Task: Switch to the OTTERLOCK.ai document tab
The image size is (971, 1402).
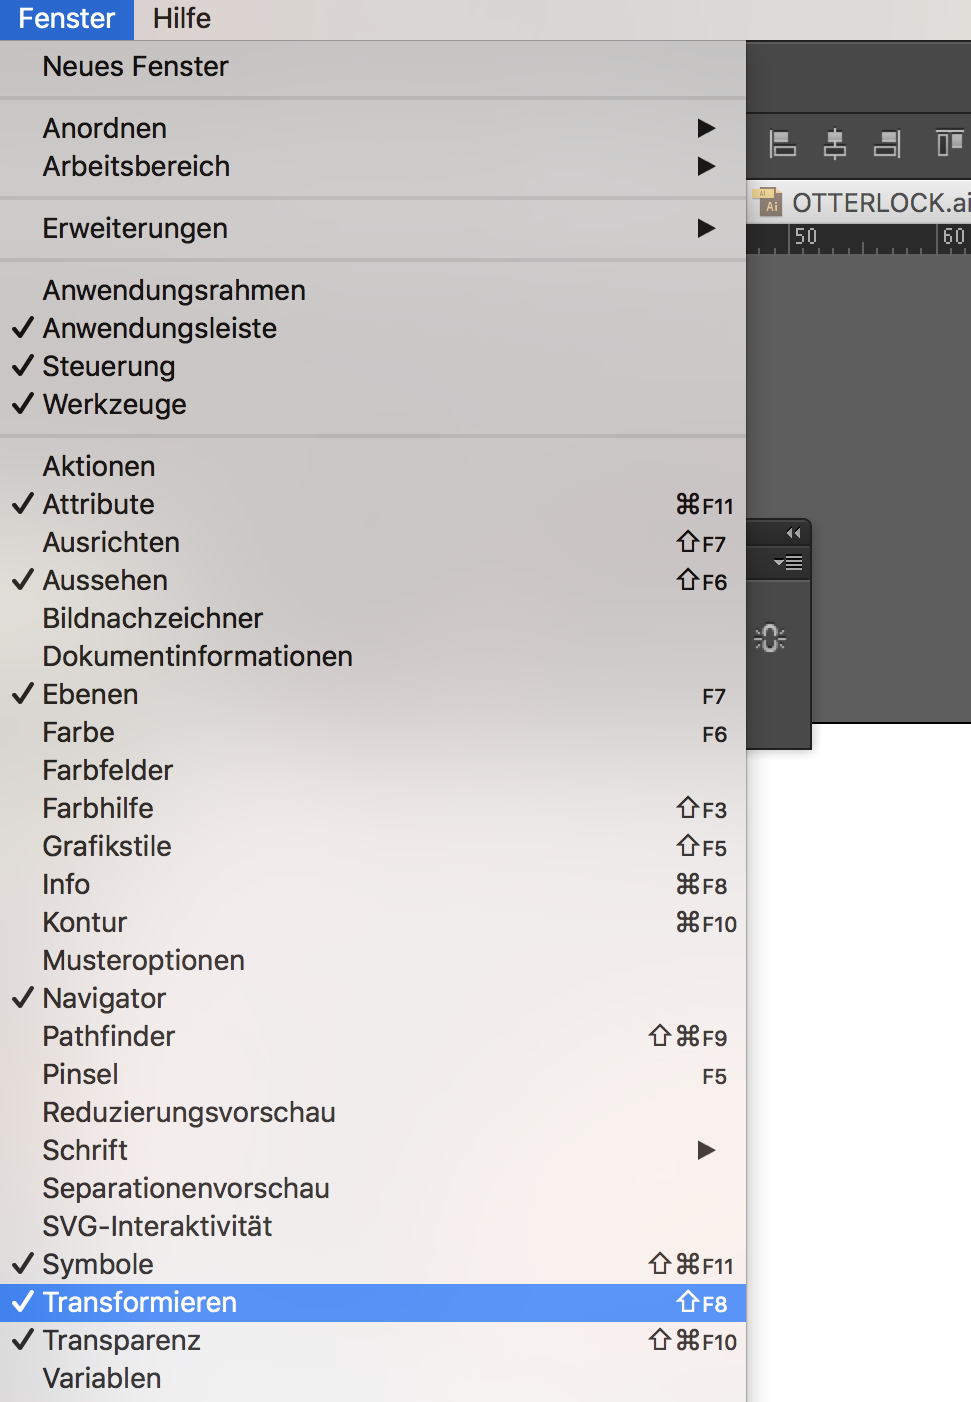Action: 862,203
